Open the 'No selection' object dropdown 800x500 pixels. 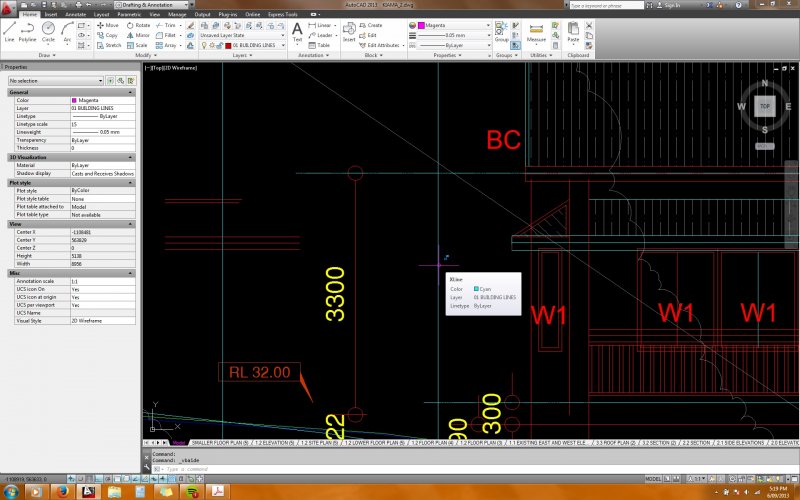(x=55, y=80)
